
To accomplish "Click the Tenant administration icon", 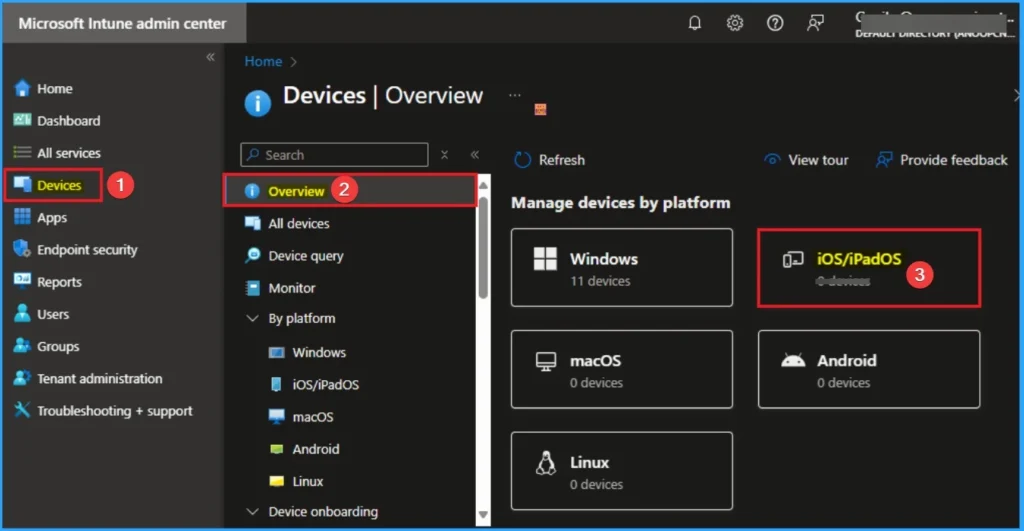I will [22, 378].
